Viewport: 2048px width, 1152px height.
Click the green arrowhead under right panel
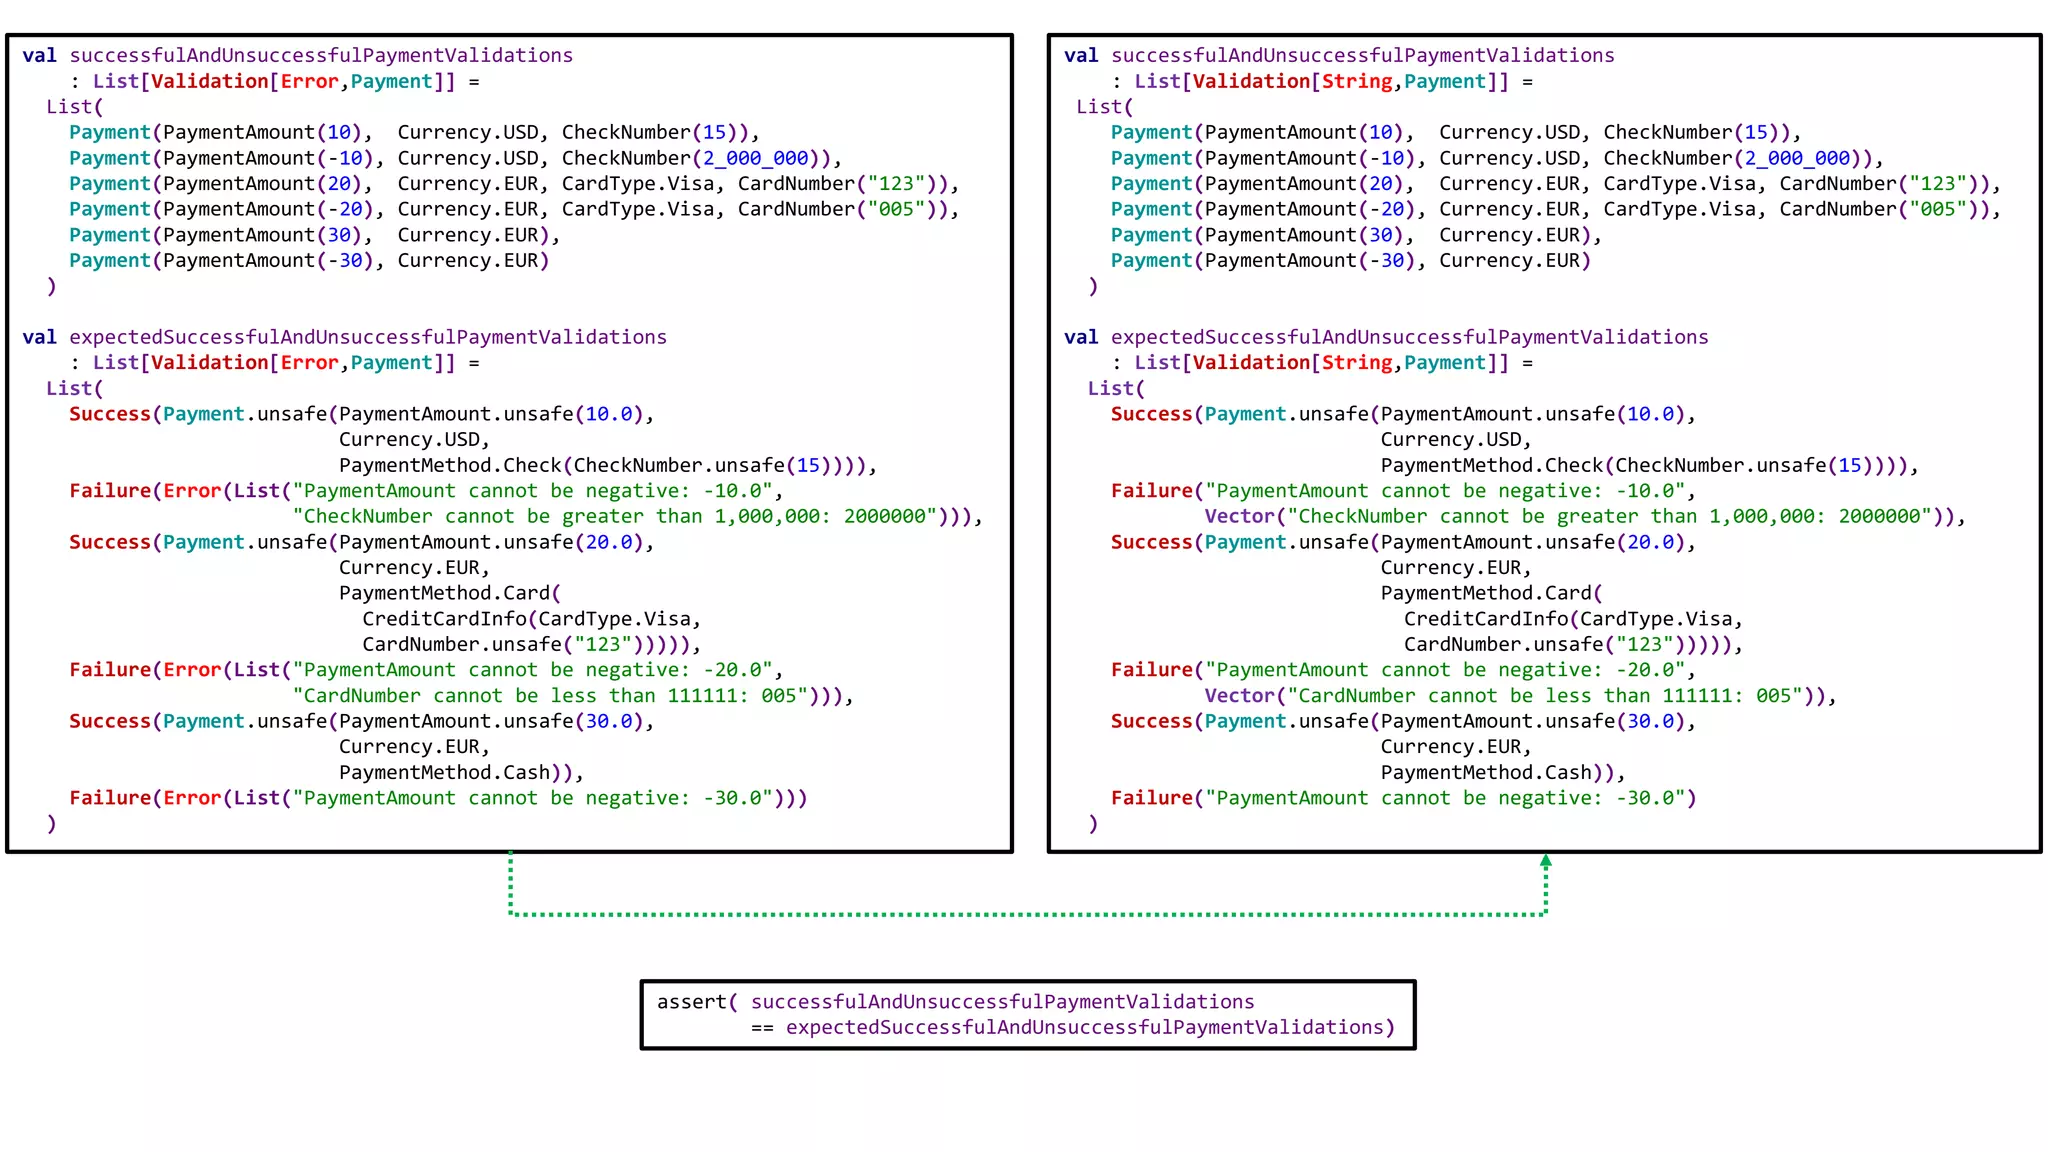[x=1545, y=860]
